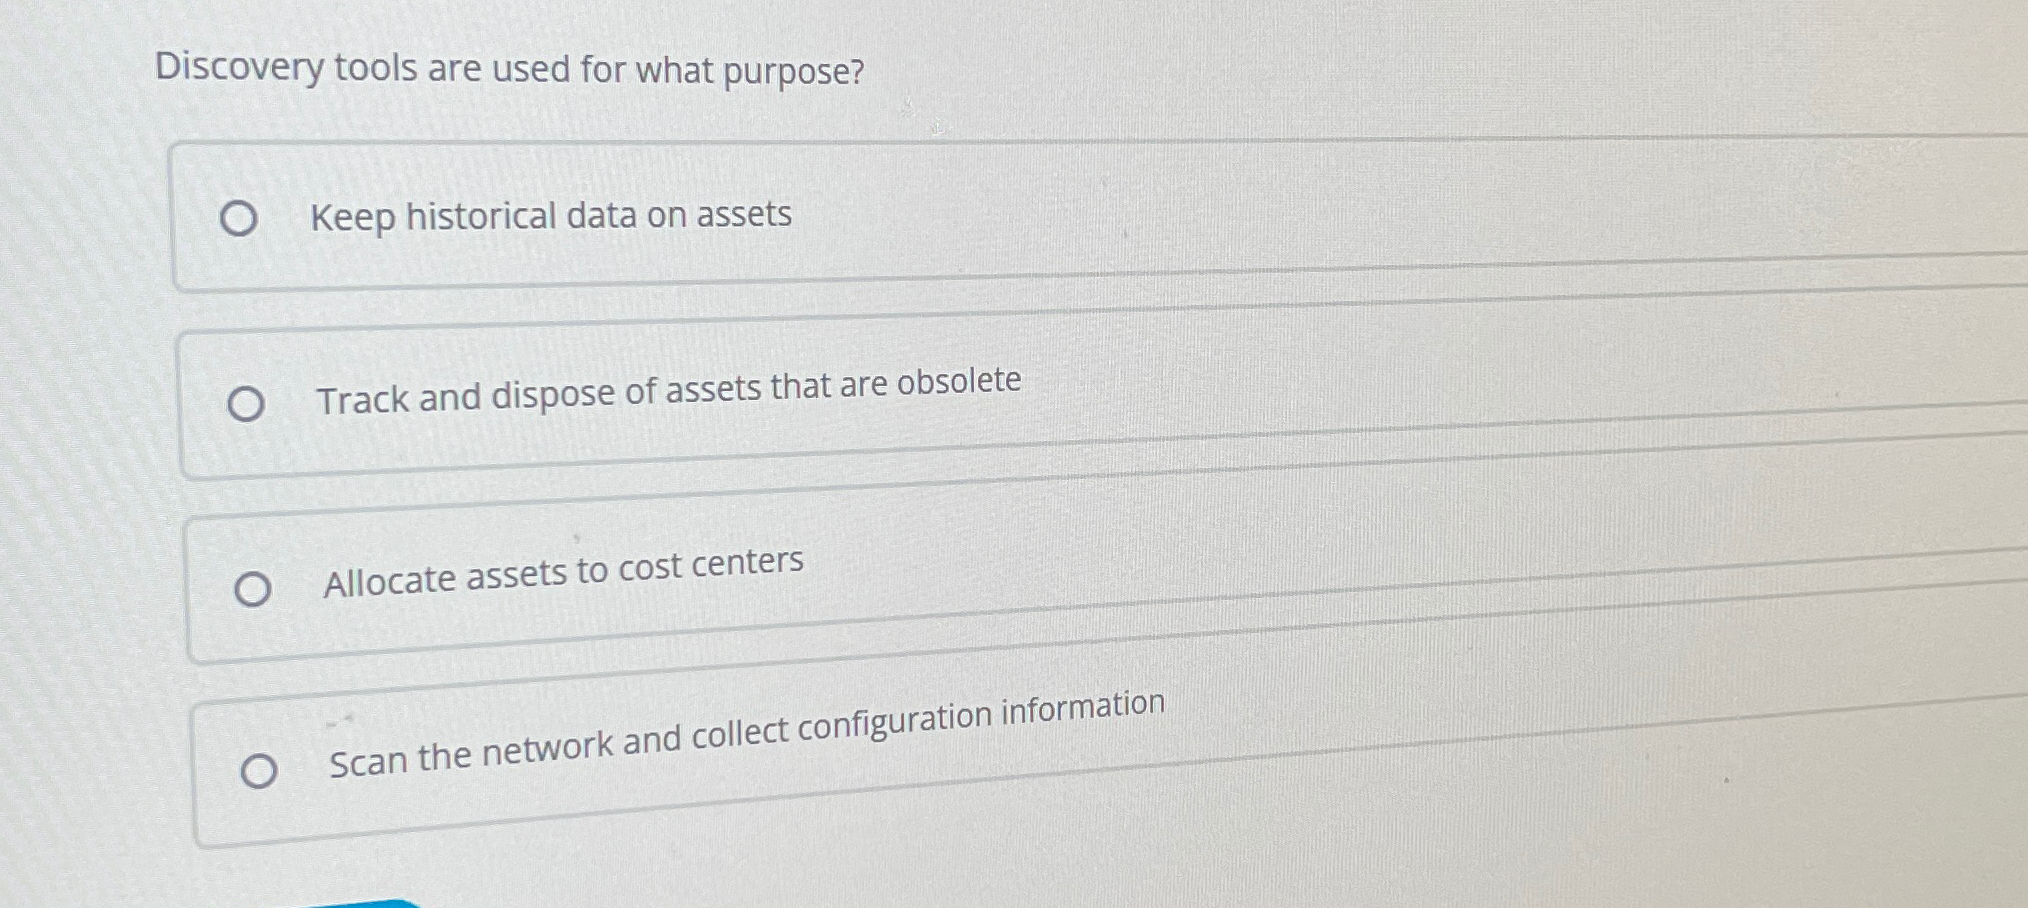2028x908 pixels.
Task: Click the text 'Track and dispose of assets that are obsolete'
Action: point(672,392)
